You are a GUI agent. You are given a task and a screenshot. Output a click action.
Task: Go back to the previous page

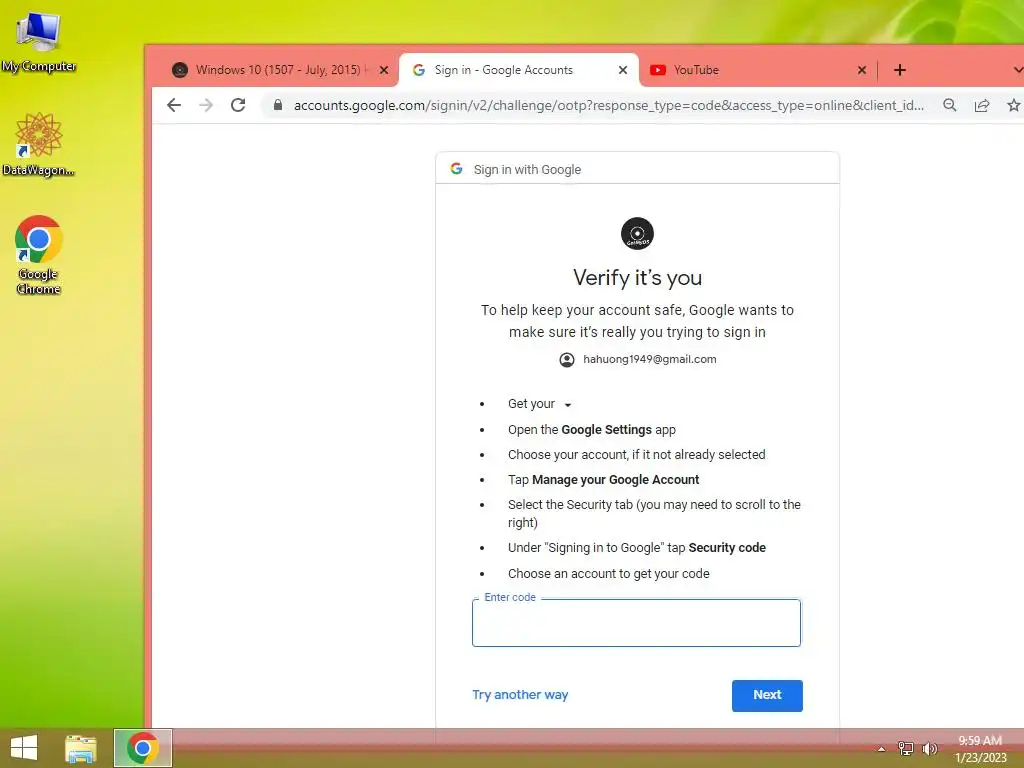pos(174,105)
